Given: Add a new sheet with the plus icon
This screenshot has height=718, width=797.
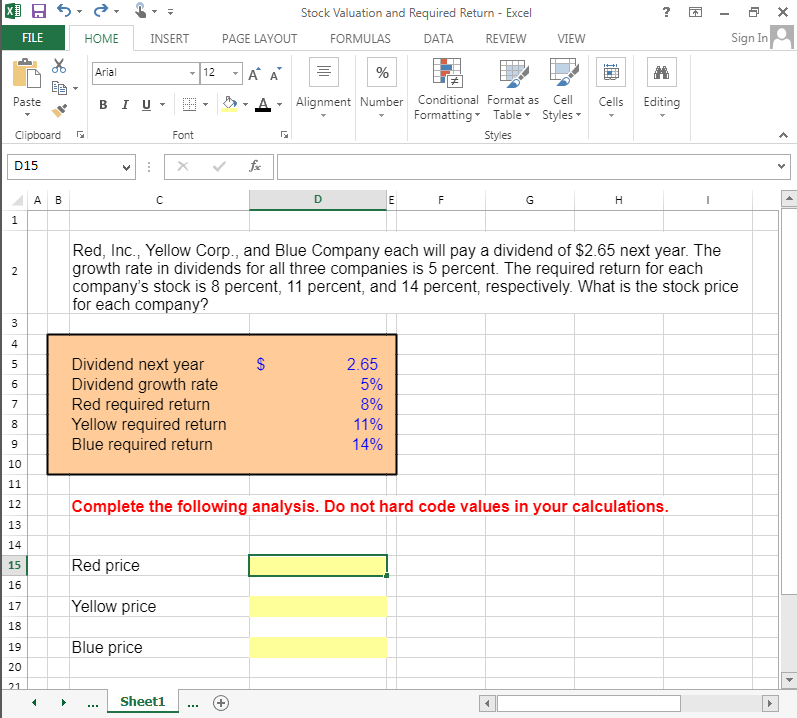Looking at the screenshot, I should [x=221, y=703].
